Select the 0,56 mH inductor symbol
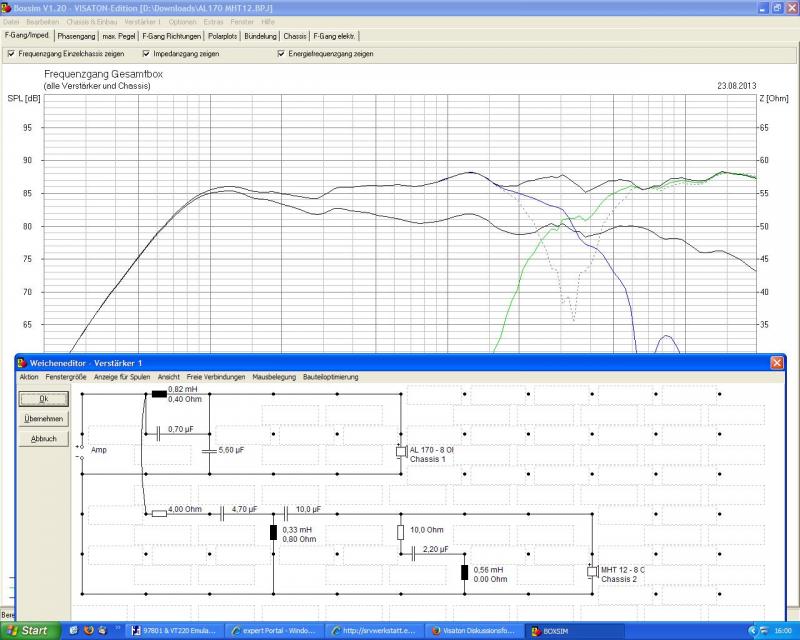Viewport: 800px width, 640px height. point(464,573)
